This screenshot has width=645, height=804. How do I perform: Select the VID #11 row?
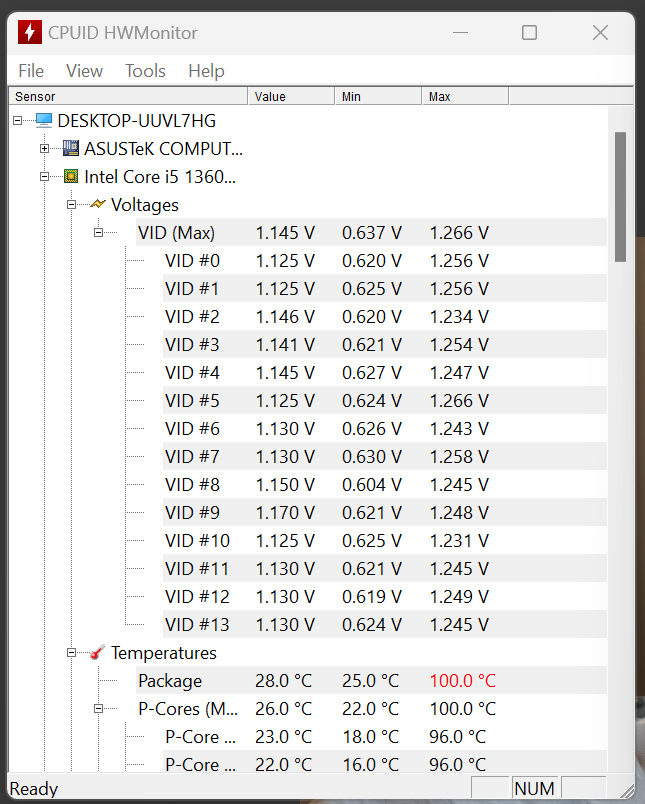[x=385, y=568]
